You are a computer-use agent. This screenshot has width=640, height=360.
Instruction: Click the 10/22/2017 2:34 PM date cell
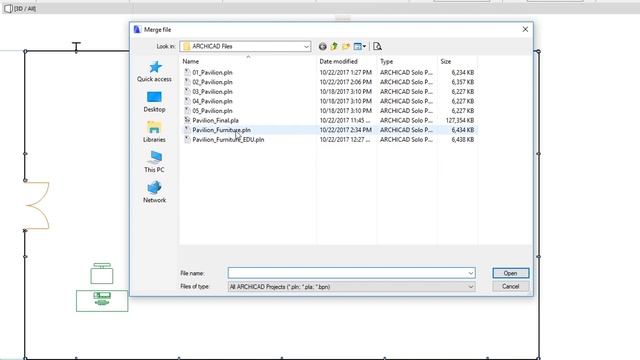pos(345,130)
